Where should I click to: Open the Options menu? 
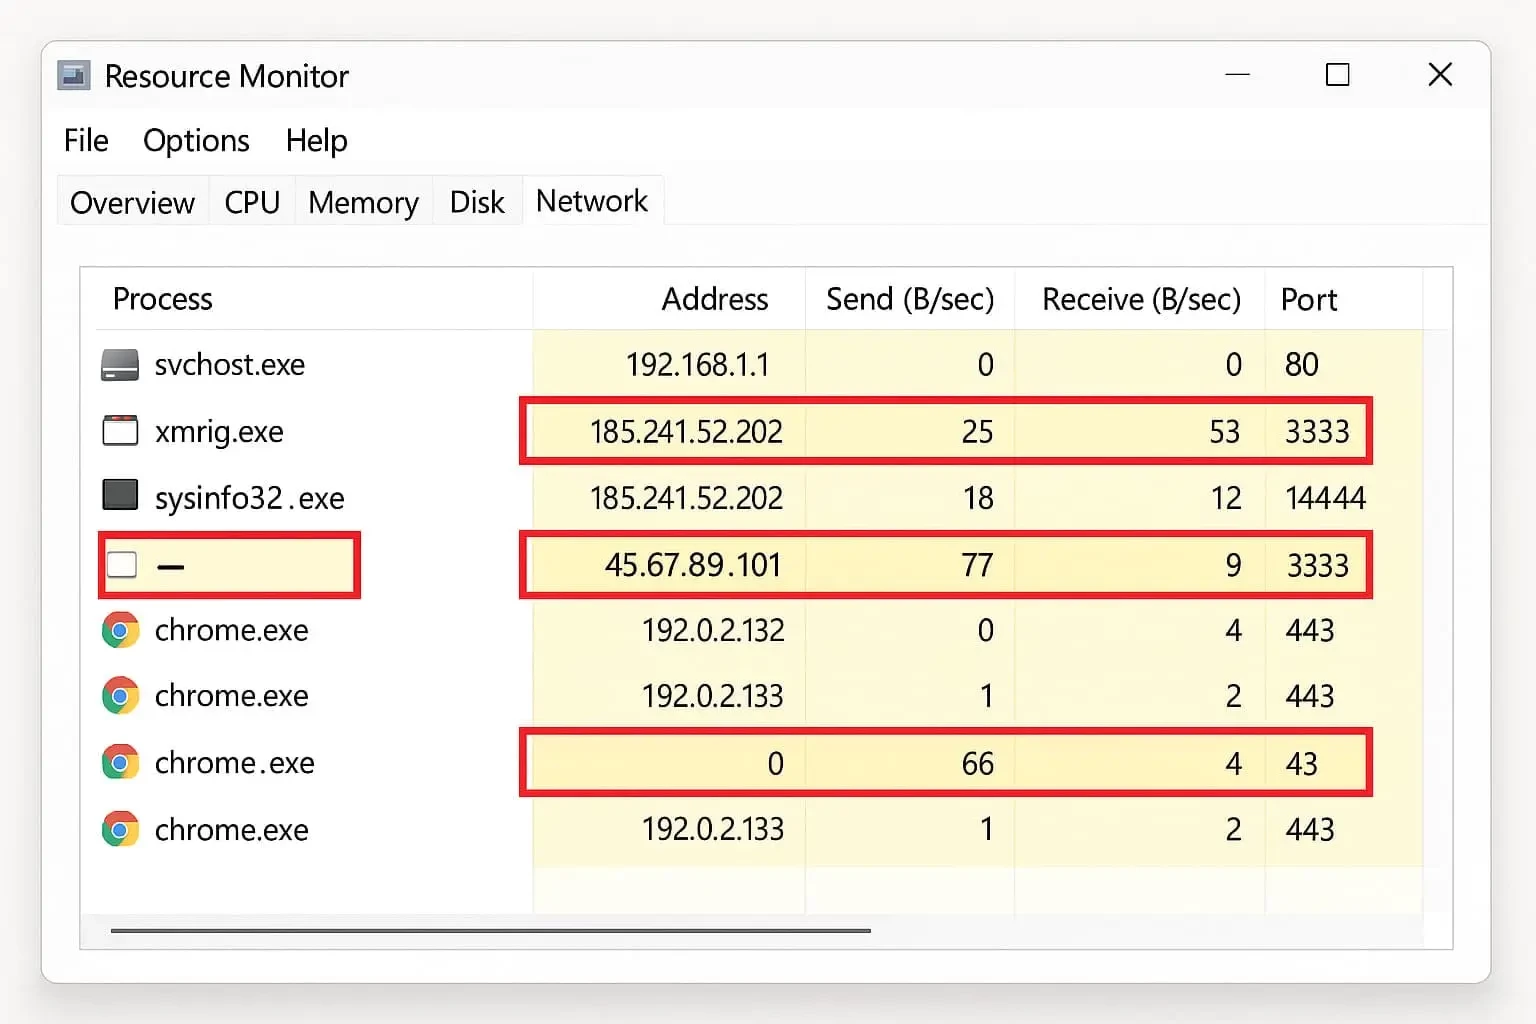[x=196, y=141]
